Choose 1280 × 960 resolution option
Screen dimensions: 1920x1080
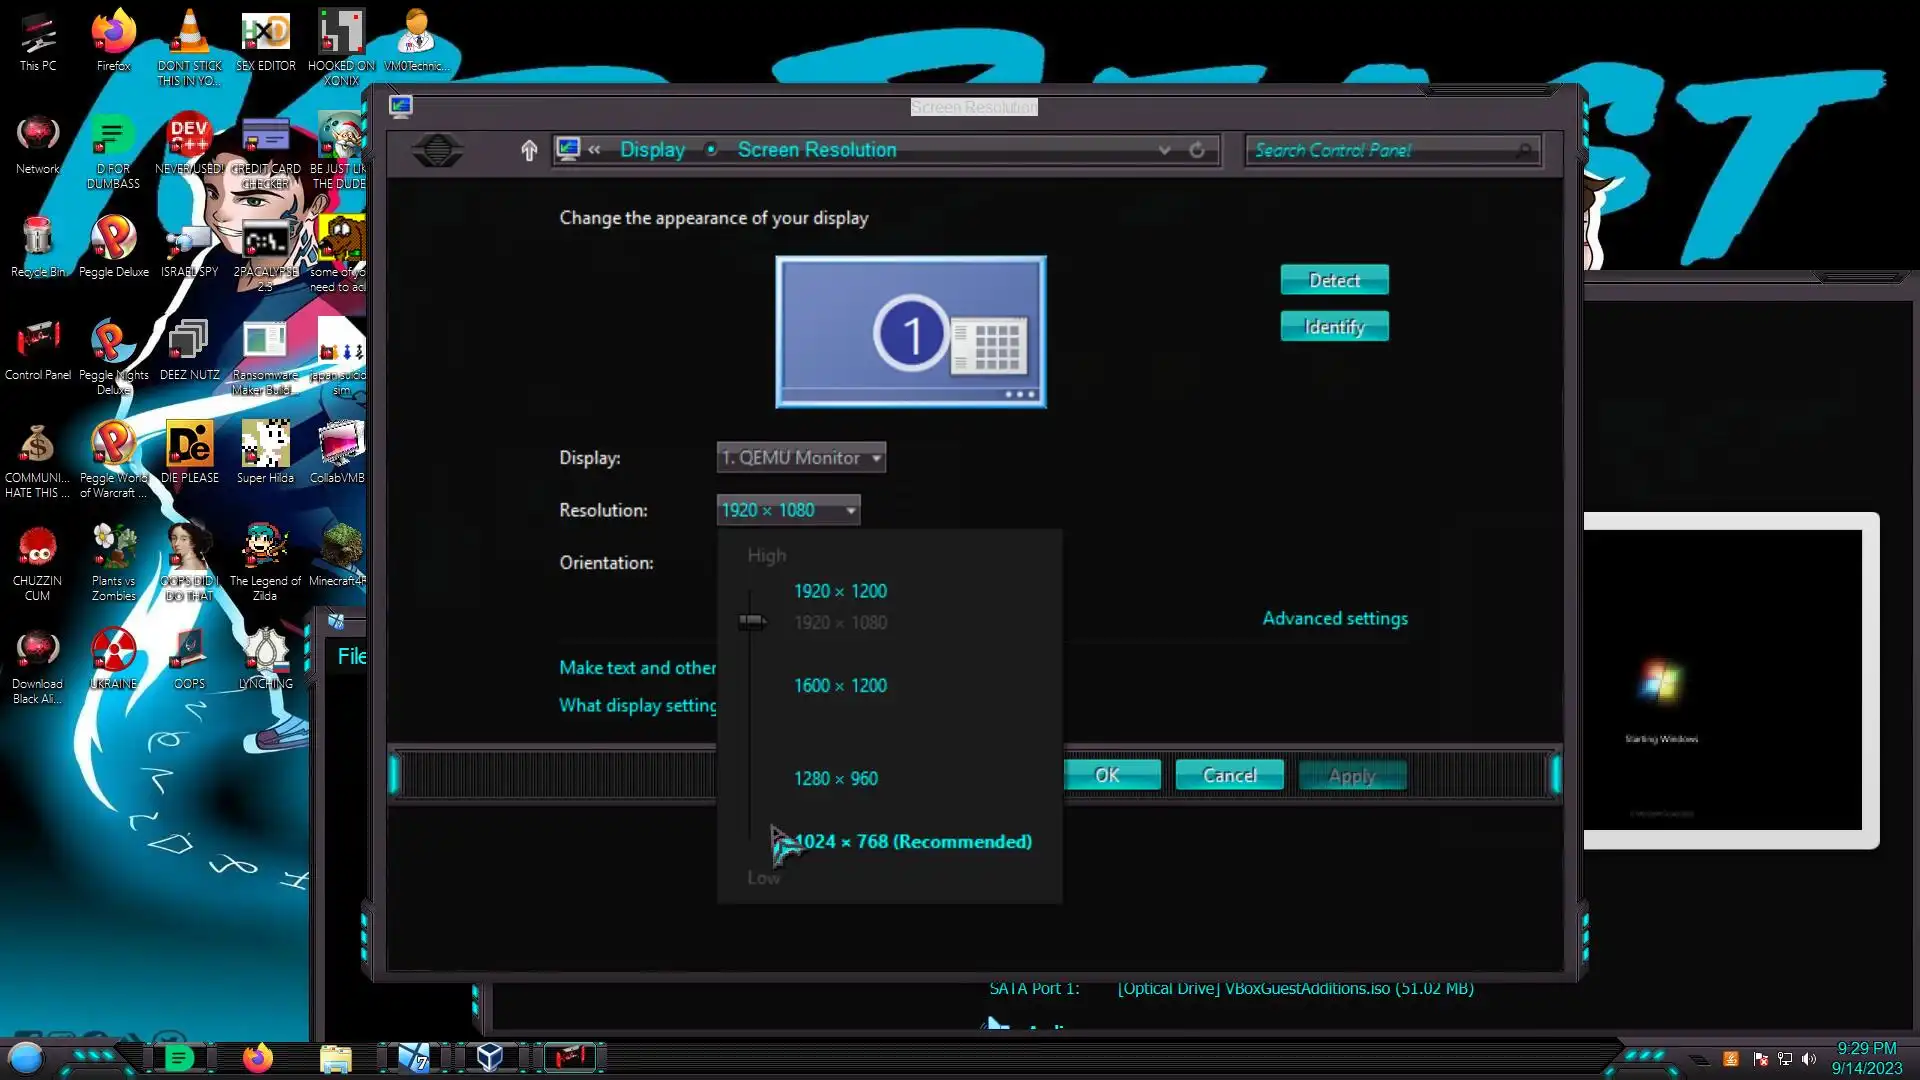[836, 778]
